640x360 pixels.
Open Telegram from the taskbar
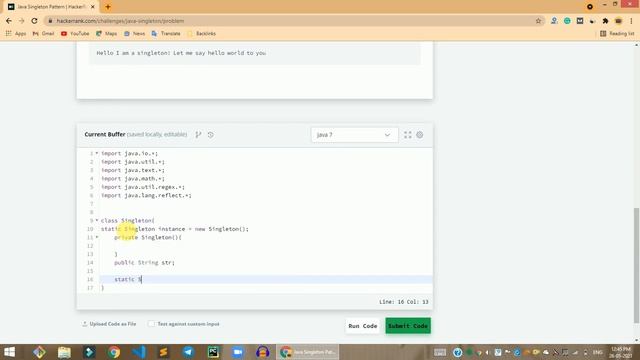tap(188, 352)
